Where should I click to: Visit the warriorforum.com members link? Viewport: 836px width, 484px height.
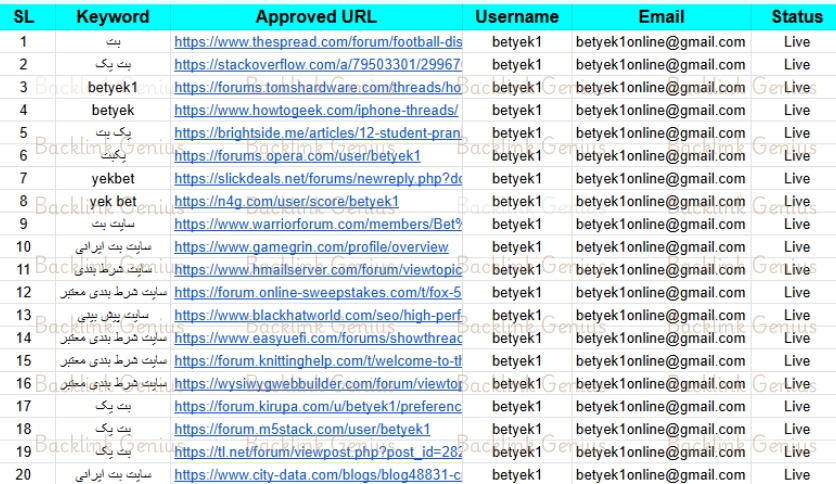point(318,224)
